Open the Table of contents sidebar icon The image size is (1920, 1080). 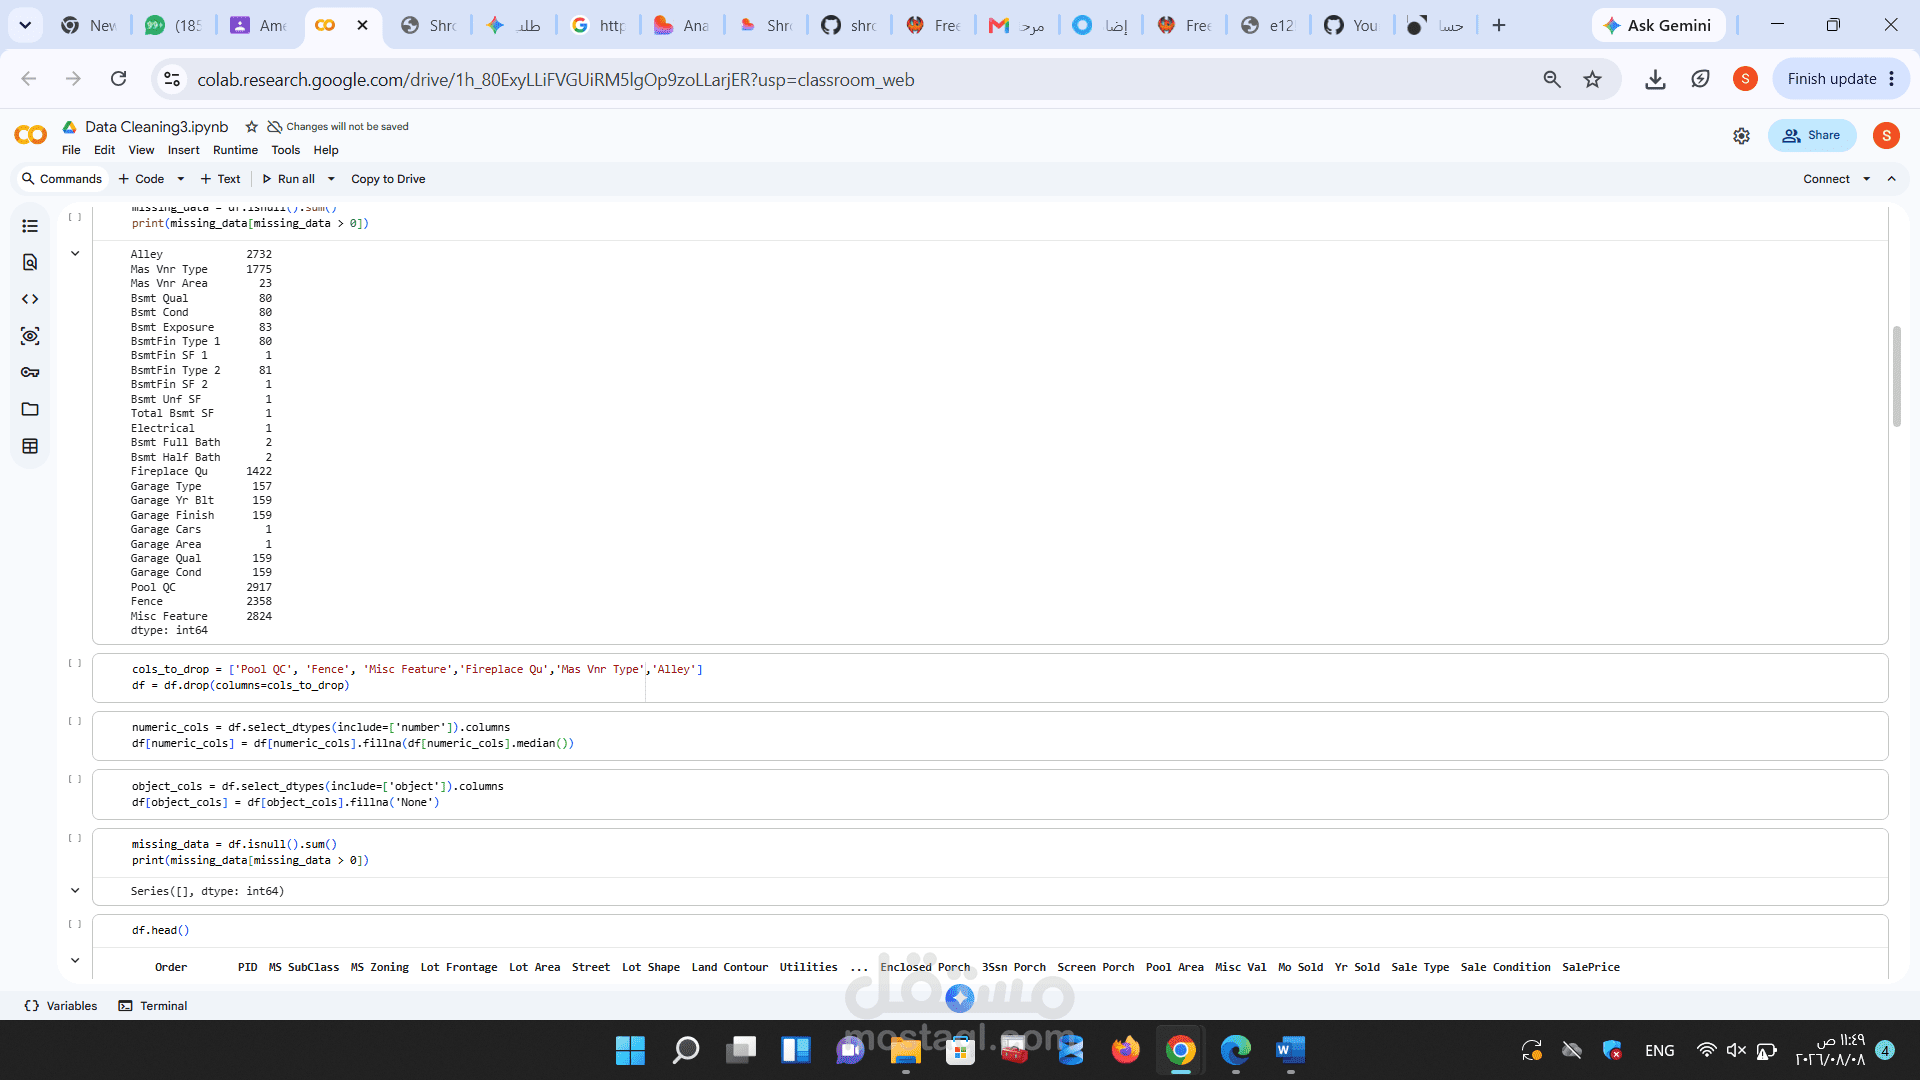tap(30, 226)
